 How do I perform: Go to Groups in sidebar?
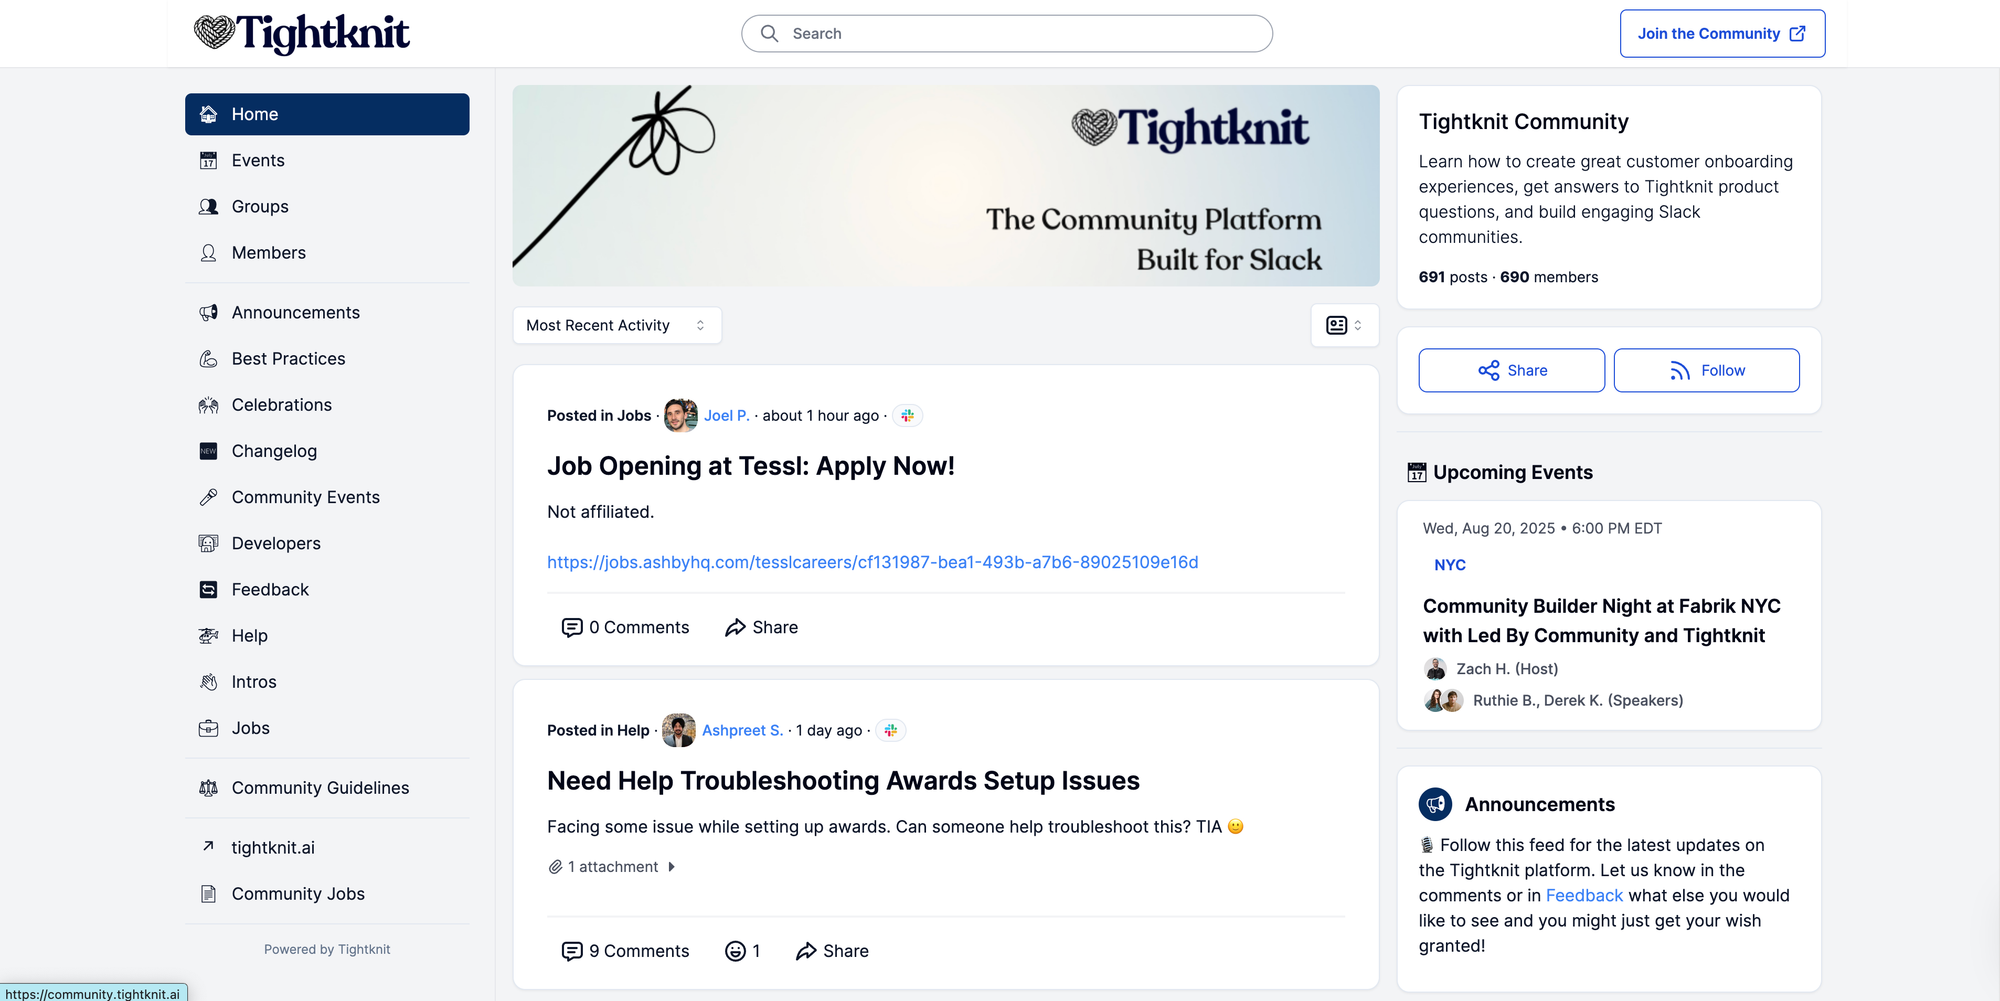coord(327,207)
